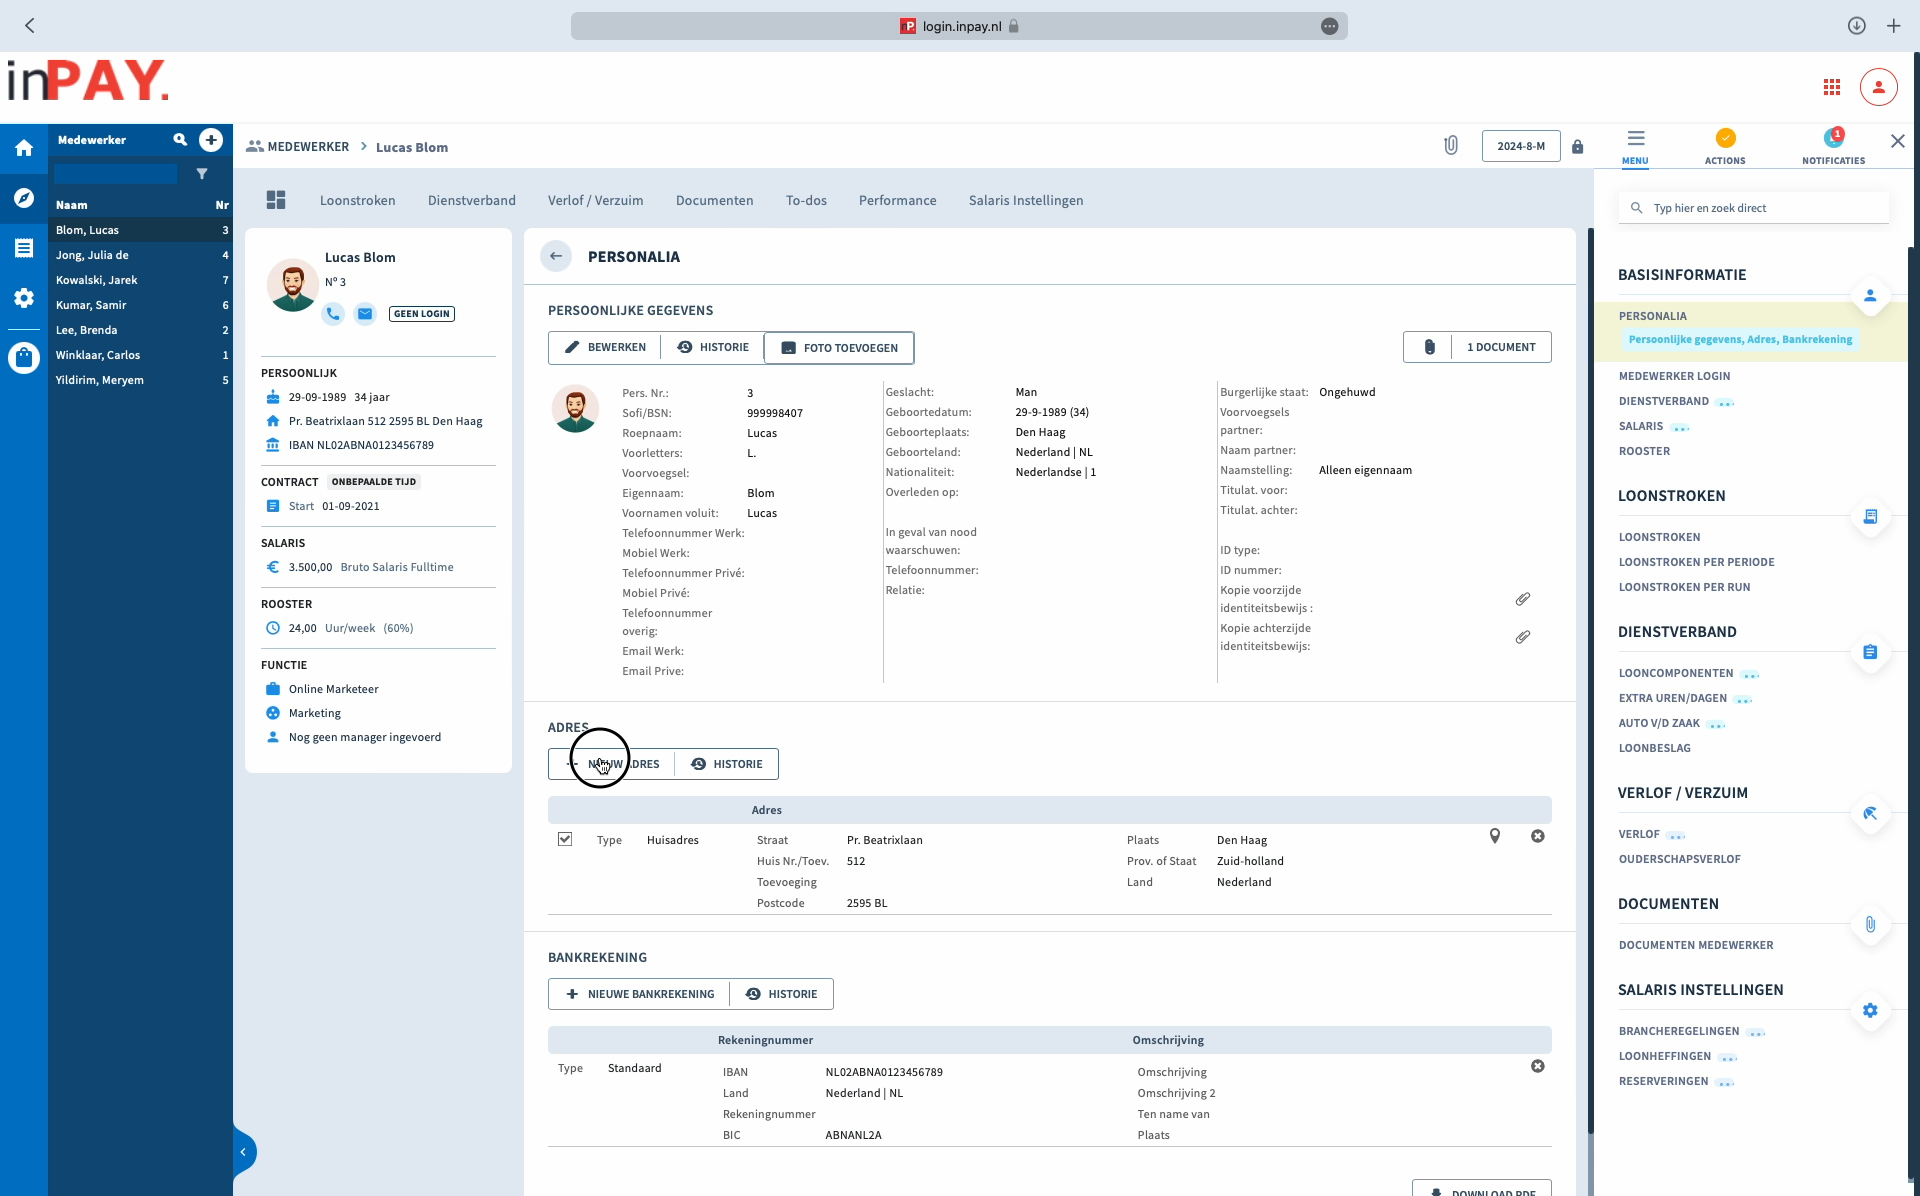Switch to Verlof / Verzuim tab
This screenshot has width=1920, height=1196.
[596, 200]
